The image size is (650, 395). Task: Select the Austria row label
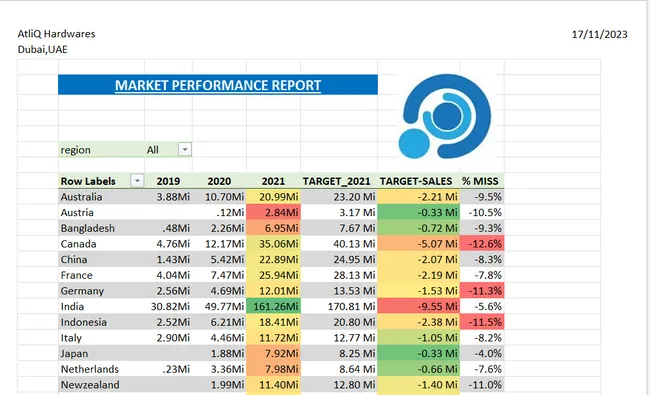(x=77, y=212)
